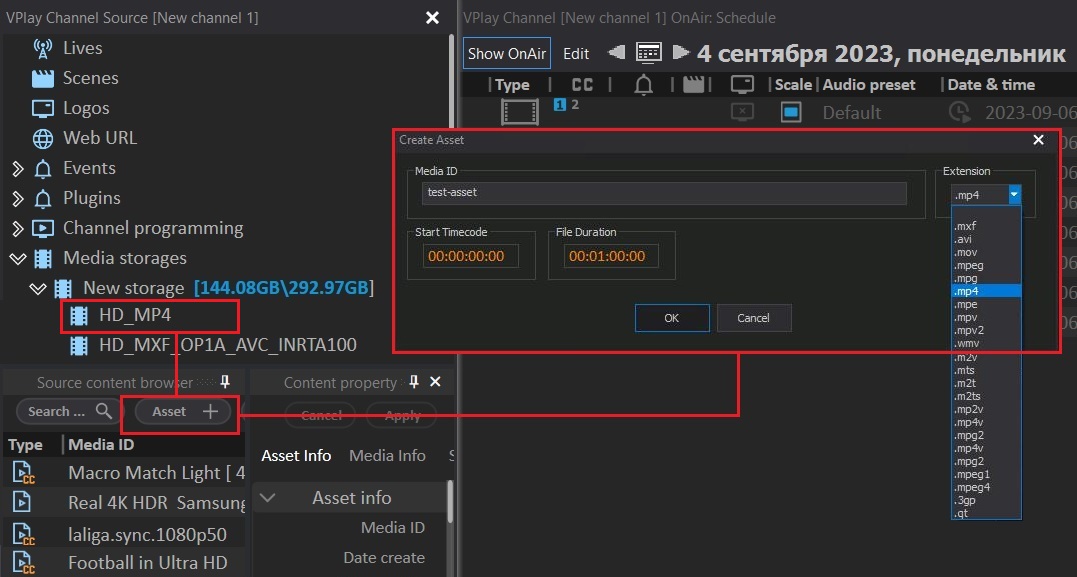This screenshot has height=577, width=1077.
Task: Confirm Create Asset with OK
Action: [x=672, y=318]
